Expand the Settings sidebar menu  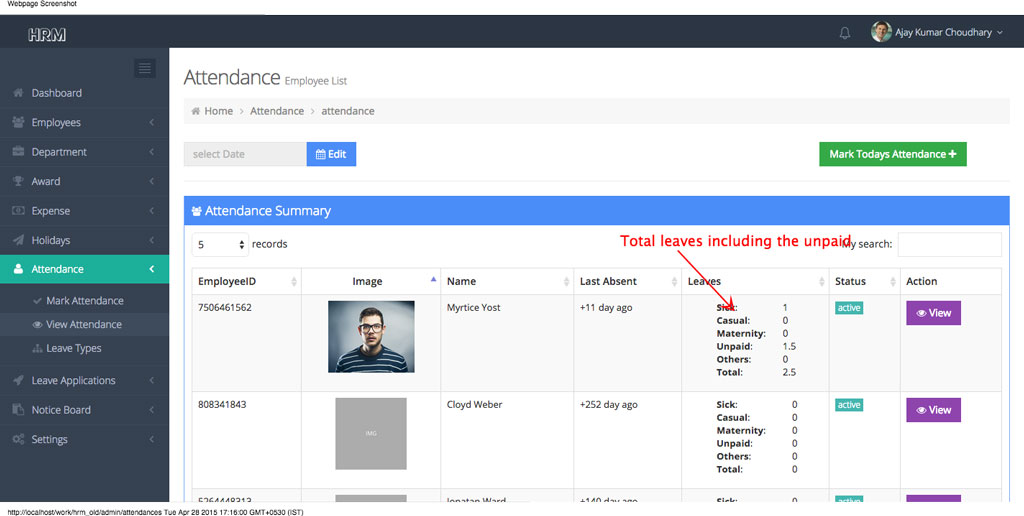tap(50, 439)
